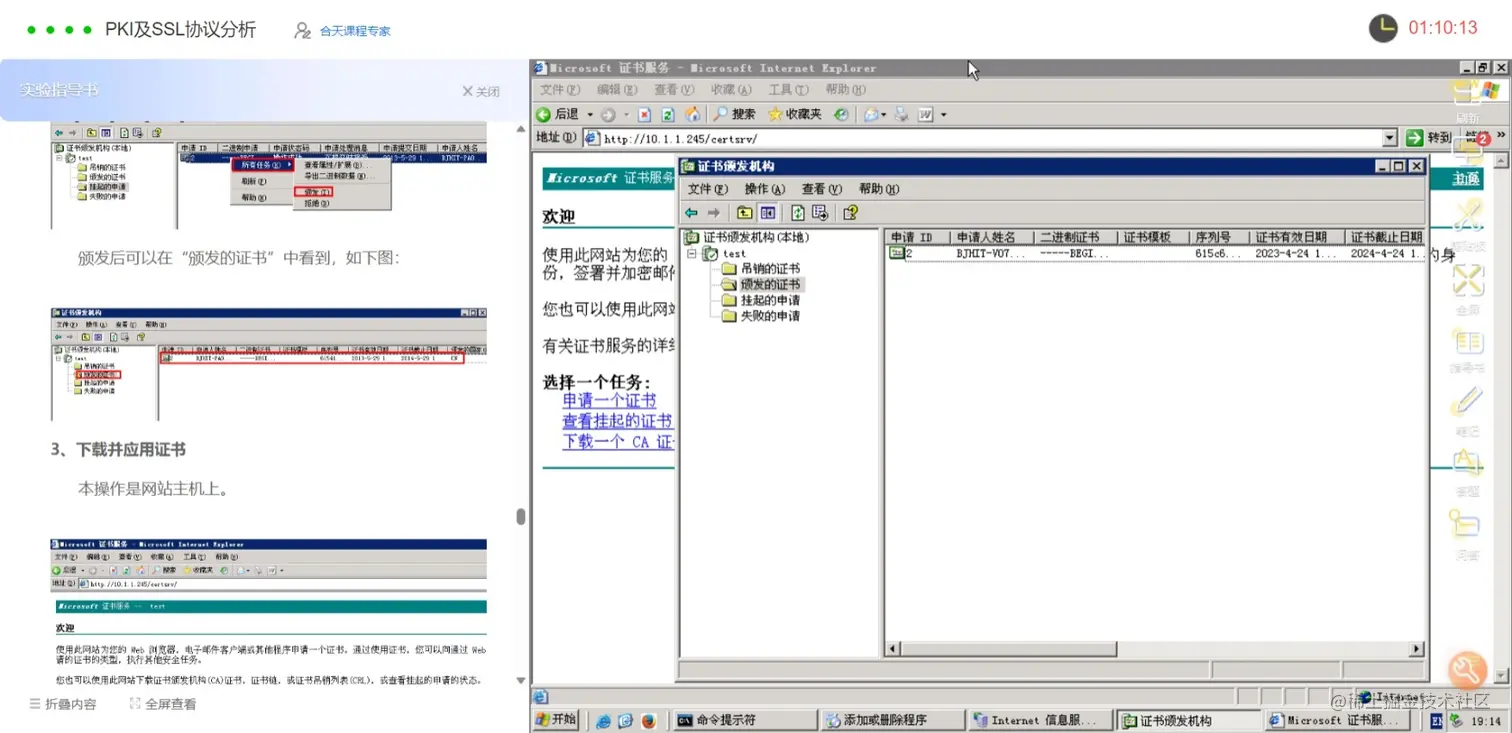1512x733 pixels.
Task: Close the 实验指导书 panel with 关闭
Action: coord(481,91)
